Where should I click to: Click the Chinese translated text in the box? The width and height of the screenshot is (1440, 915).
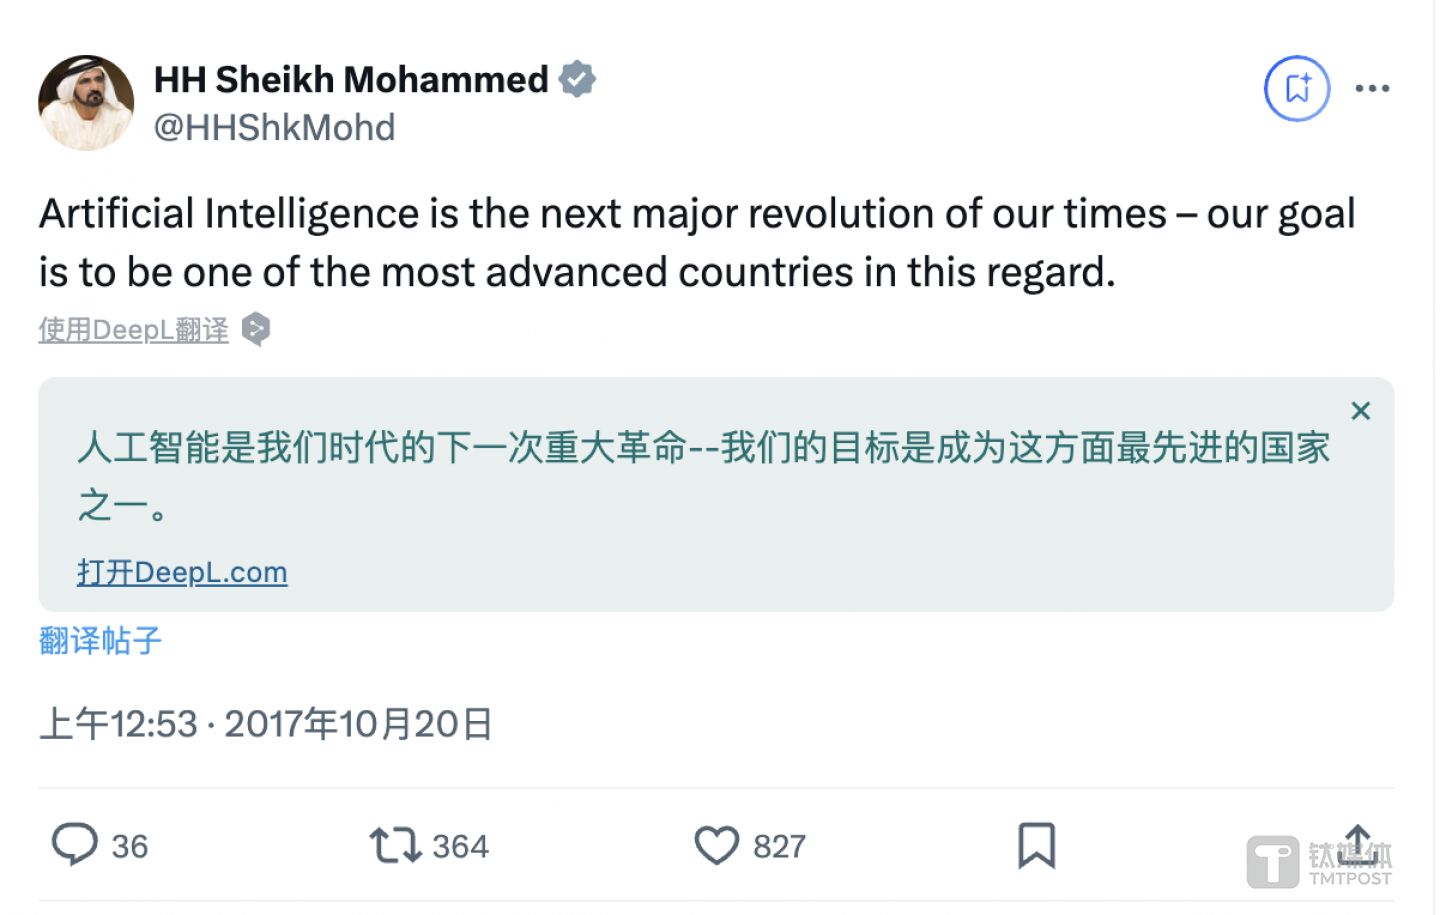[702, 448]
